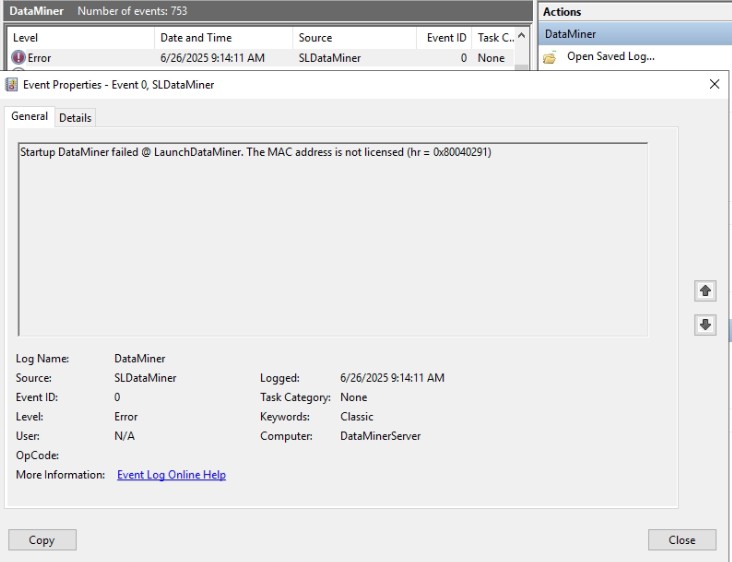This screenshot has width=732, height=562.
Task: Select the 6/26/2025 9:14:11 AM cell in the event row
Action: click(x=212, y=58)
